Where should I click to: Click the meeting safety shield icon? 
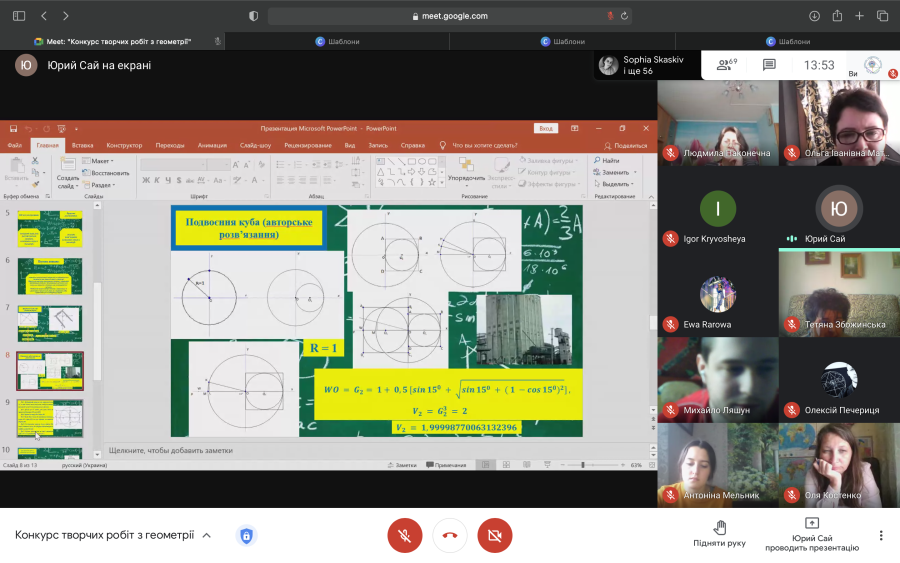tap(246, 535)
